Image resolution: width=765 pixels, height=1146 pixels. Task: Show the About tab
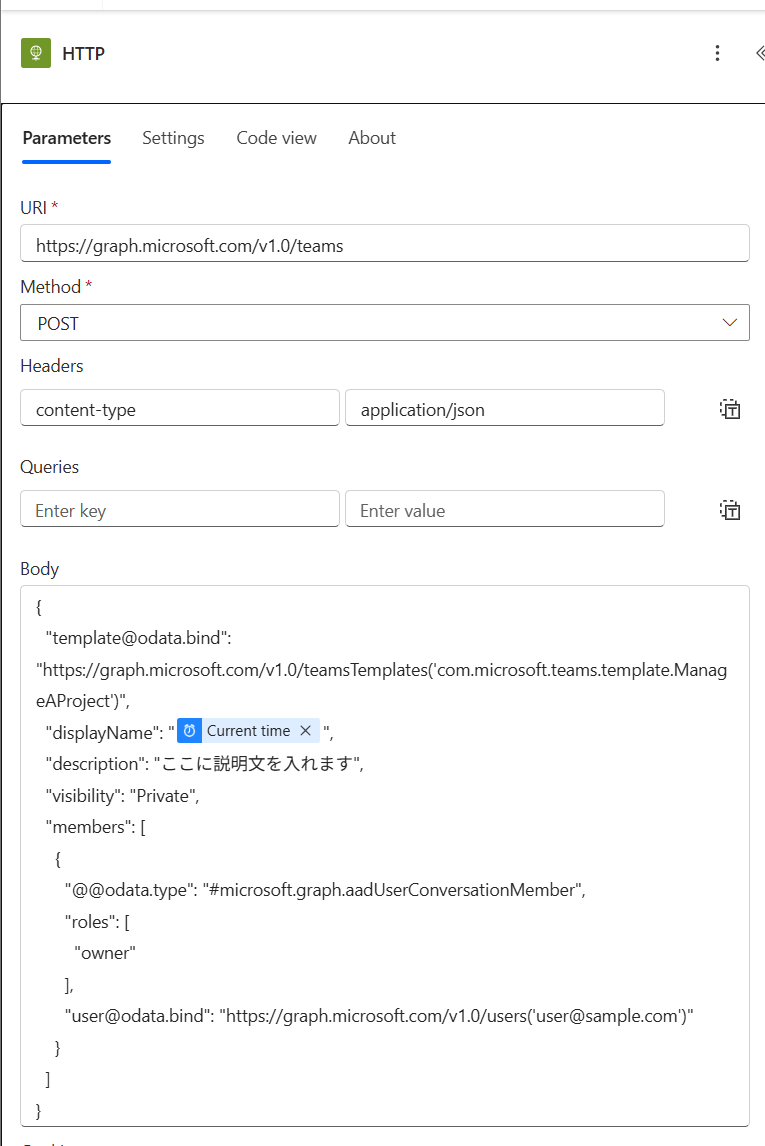pos(371,138)
